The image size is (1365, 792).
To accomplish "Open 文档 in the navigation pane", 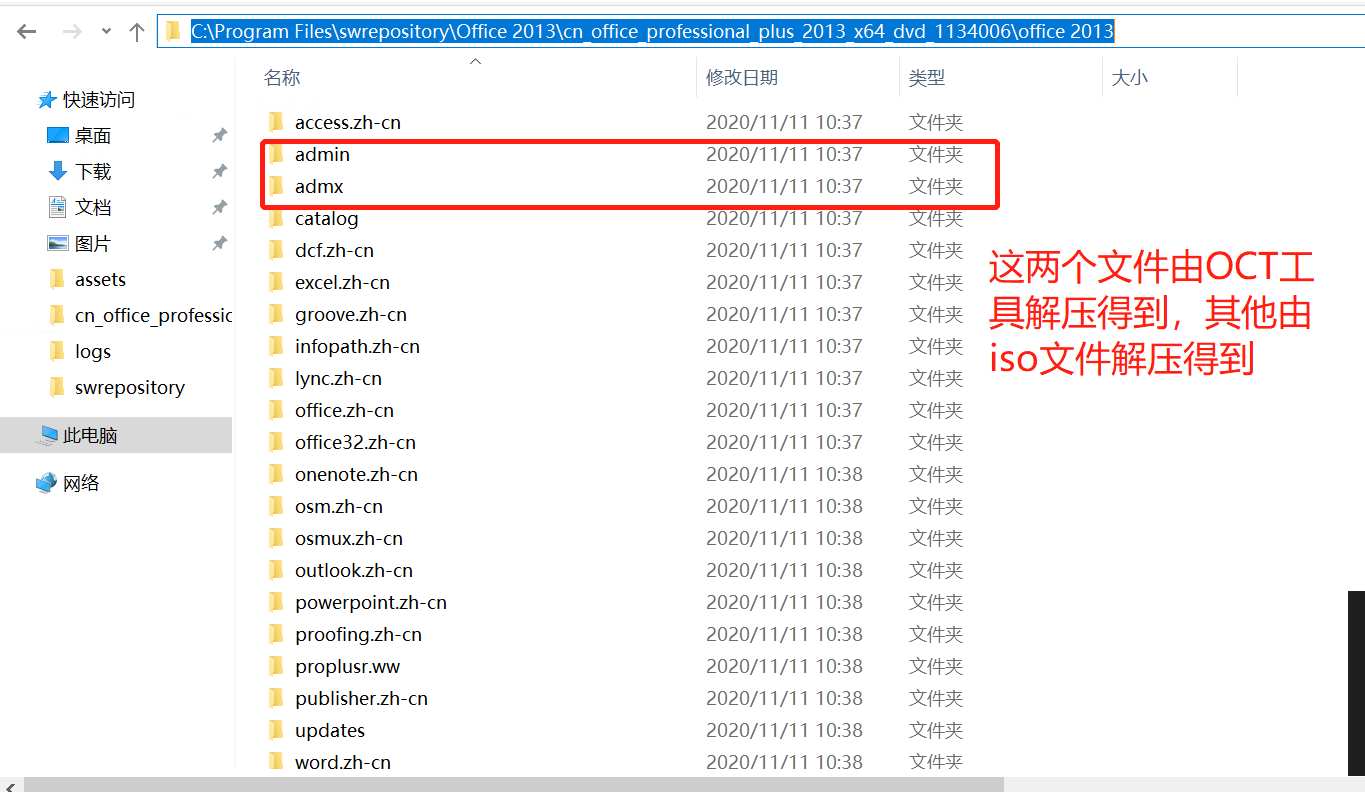I will (x=92, y=208).
